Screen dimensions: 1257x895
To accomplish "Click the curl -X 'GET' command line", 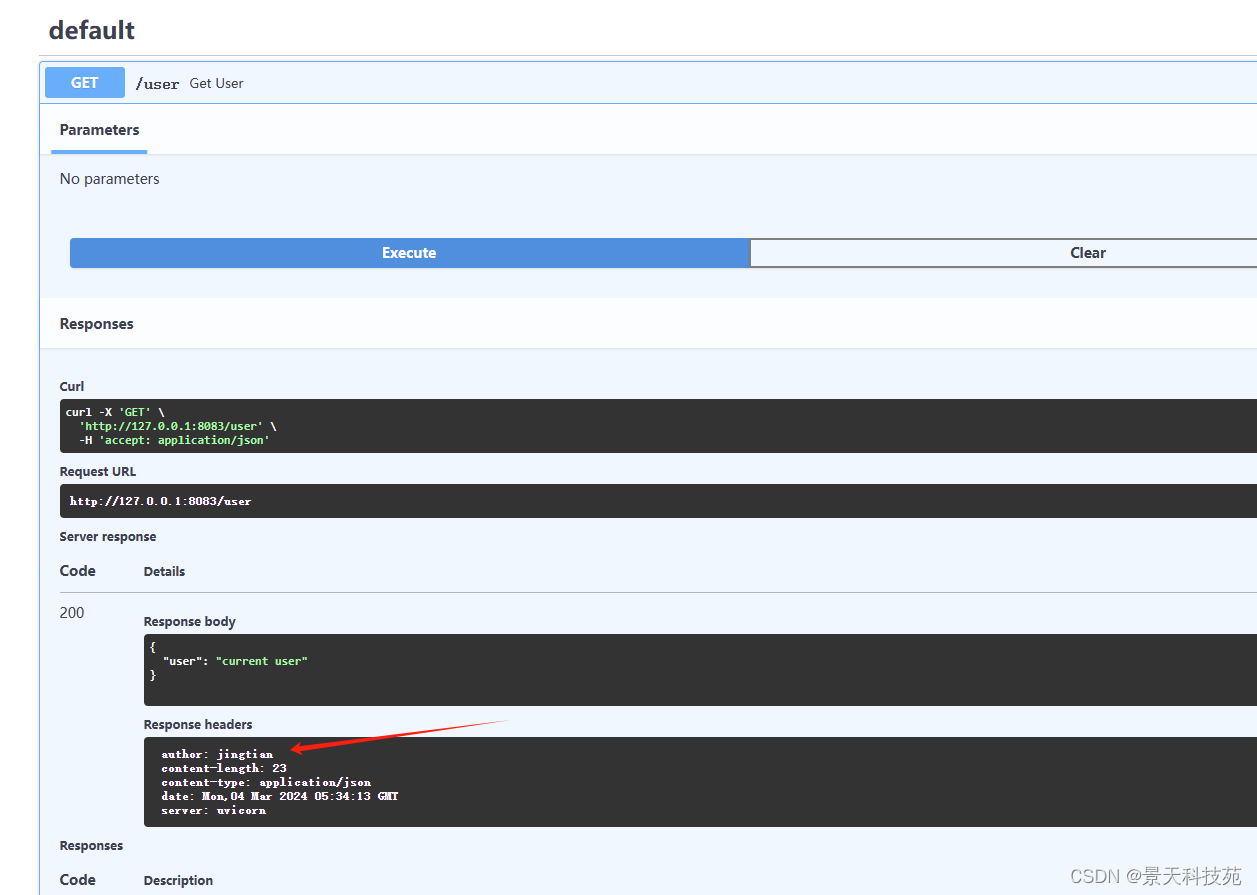I will [x=114, y=412].
